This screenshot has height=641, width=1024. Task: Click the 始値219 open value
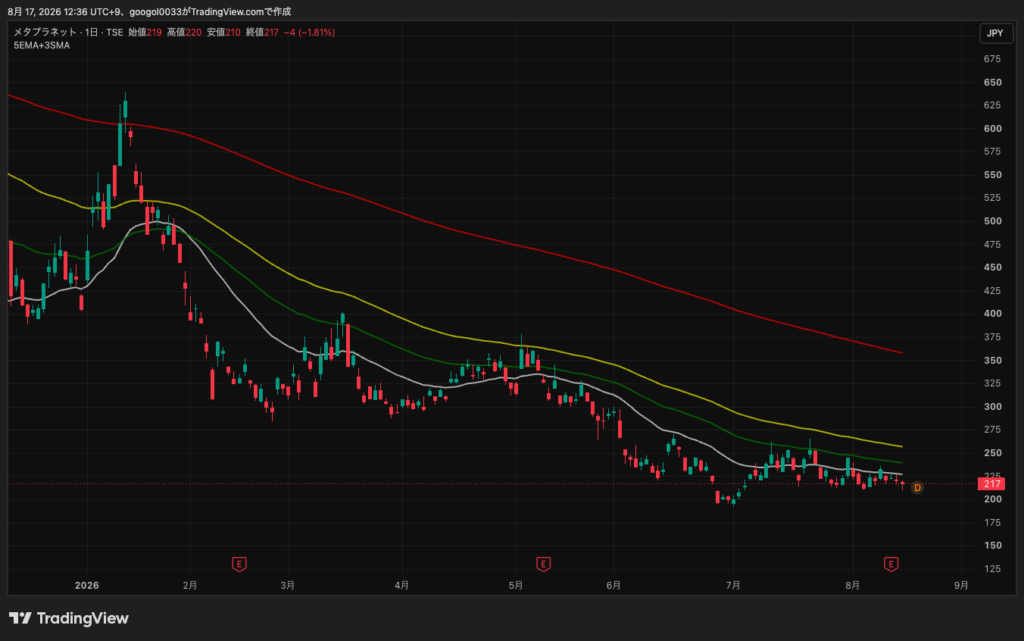(x=145, y=32)
